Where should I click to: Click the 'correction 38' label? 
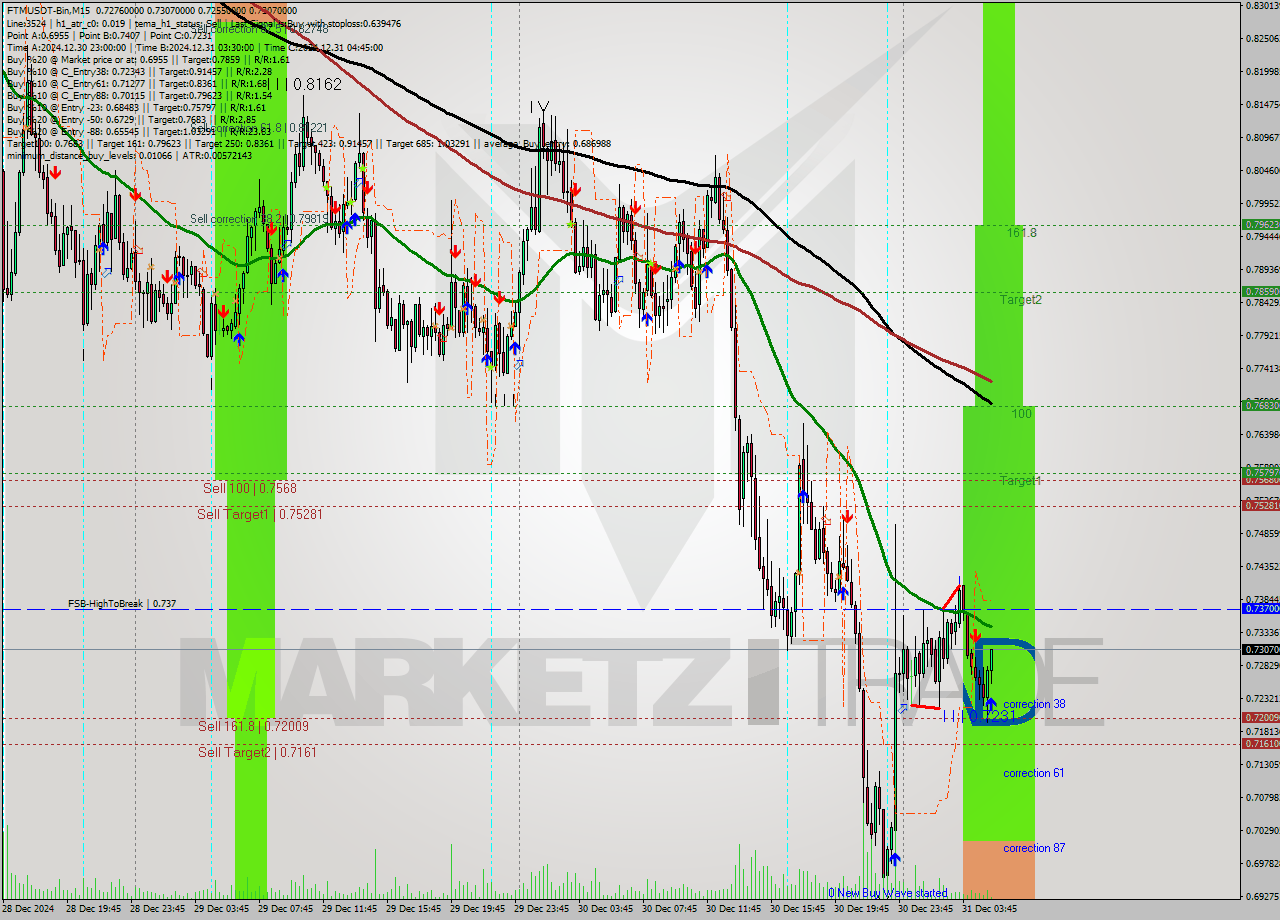1034,704
